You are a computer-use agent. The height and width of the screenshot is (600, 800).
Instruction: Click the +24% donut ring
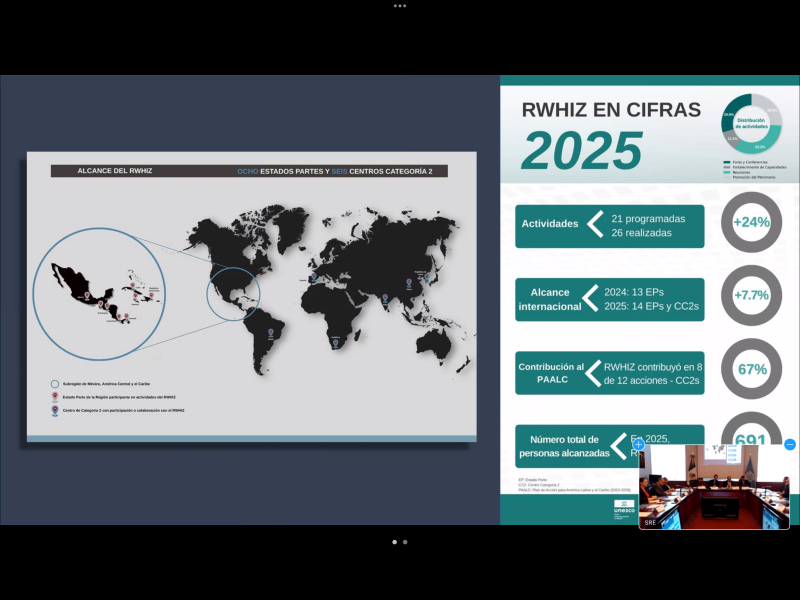coord(751,222)
